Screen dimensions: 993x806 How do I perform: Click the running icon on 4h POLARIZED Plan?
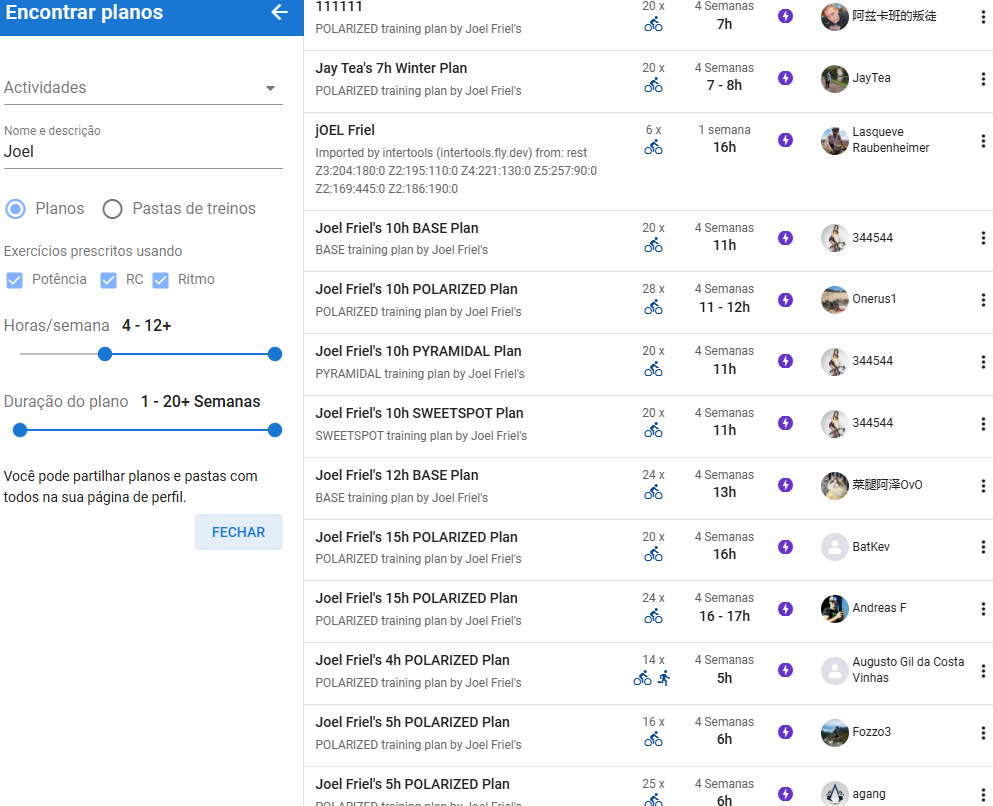(x=664, y=678)
